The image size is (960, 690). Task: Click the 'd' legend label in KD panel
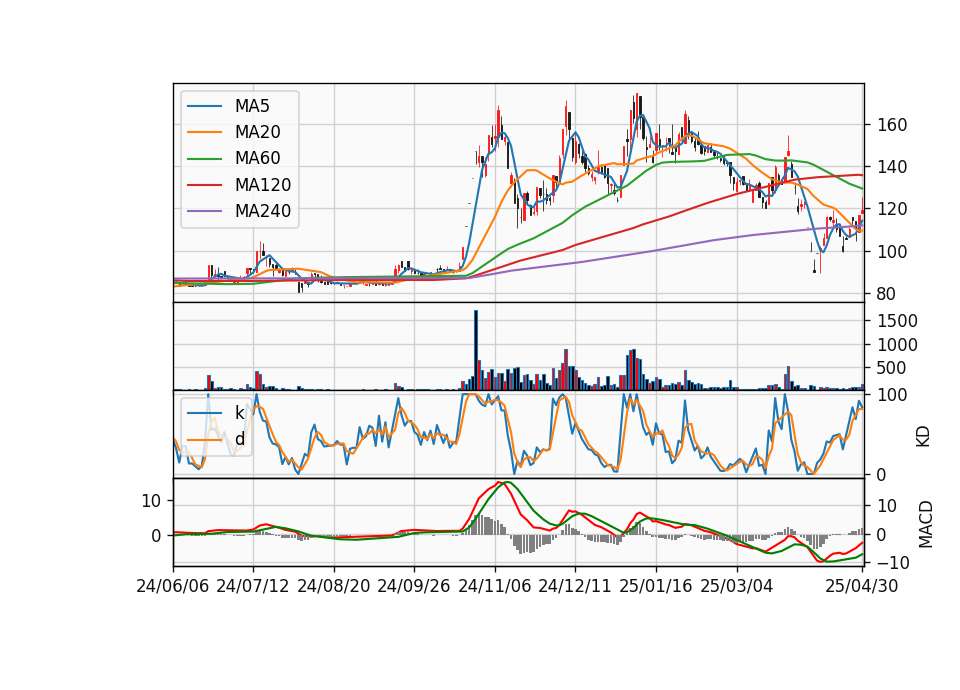click(x=240, y=439)
